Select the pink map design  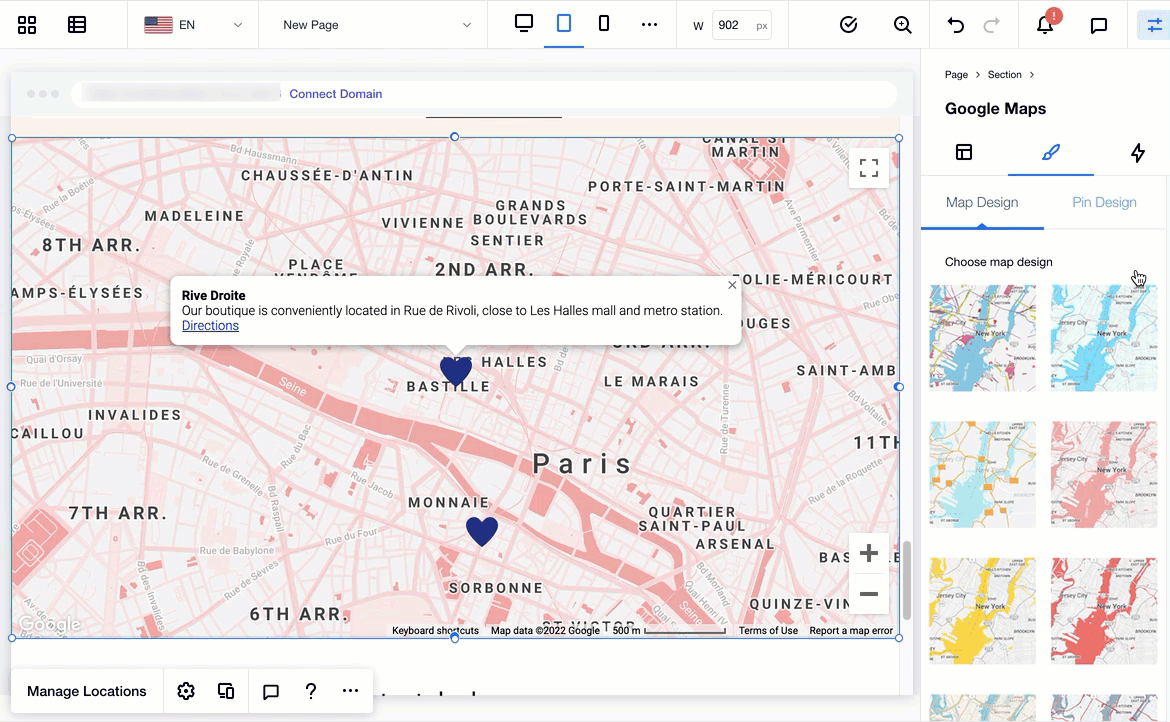[x=1104, y=474]
